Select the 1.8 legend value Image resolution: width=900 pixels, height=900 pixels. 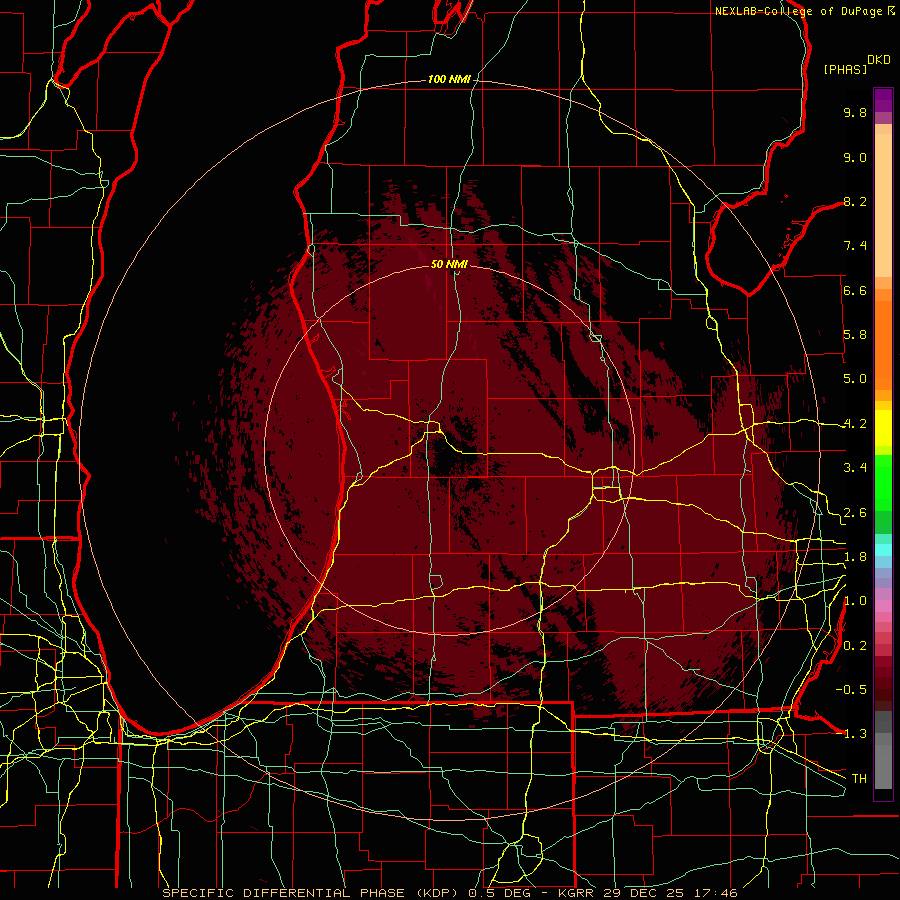pyautogui.click(x=855, y=557)
